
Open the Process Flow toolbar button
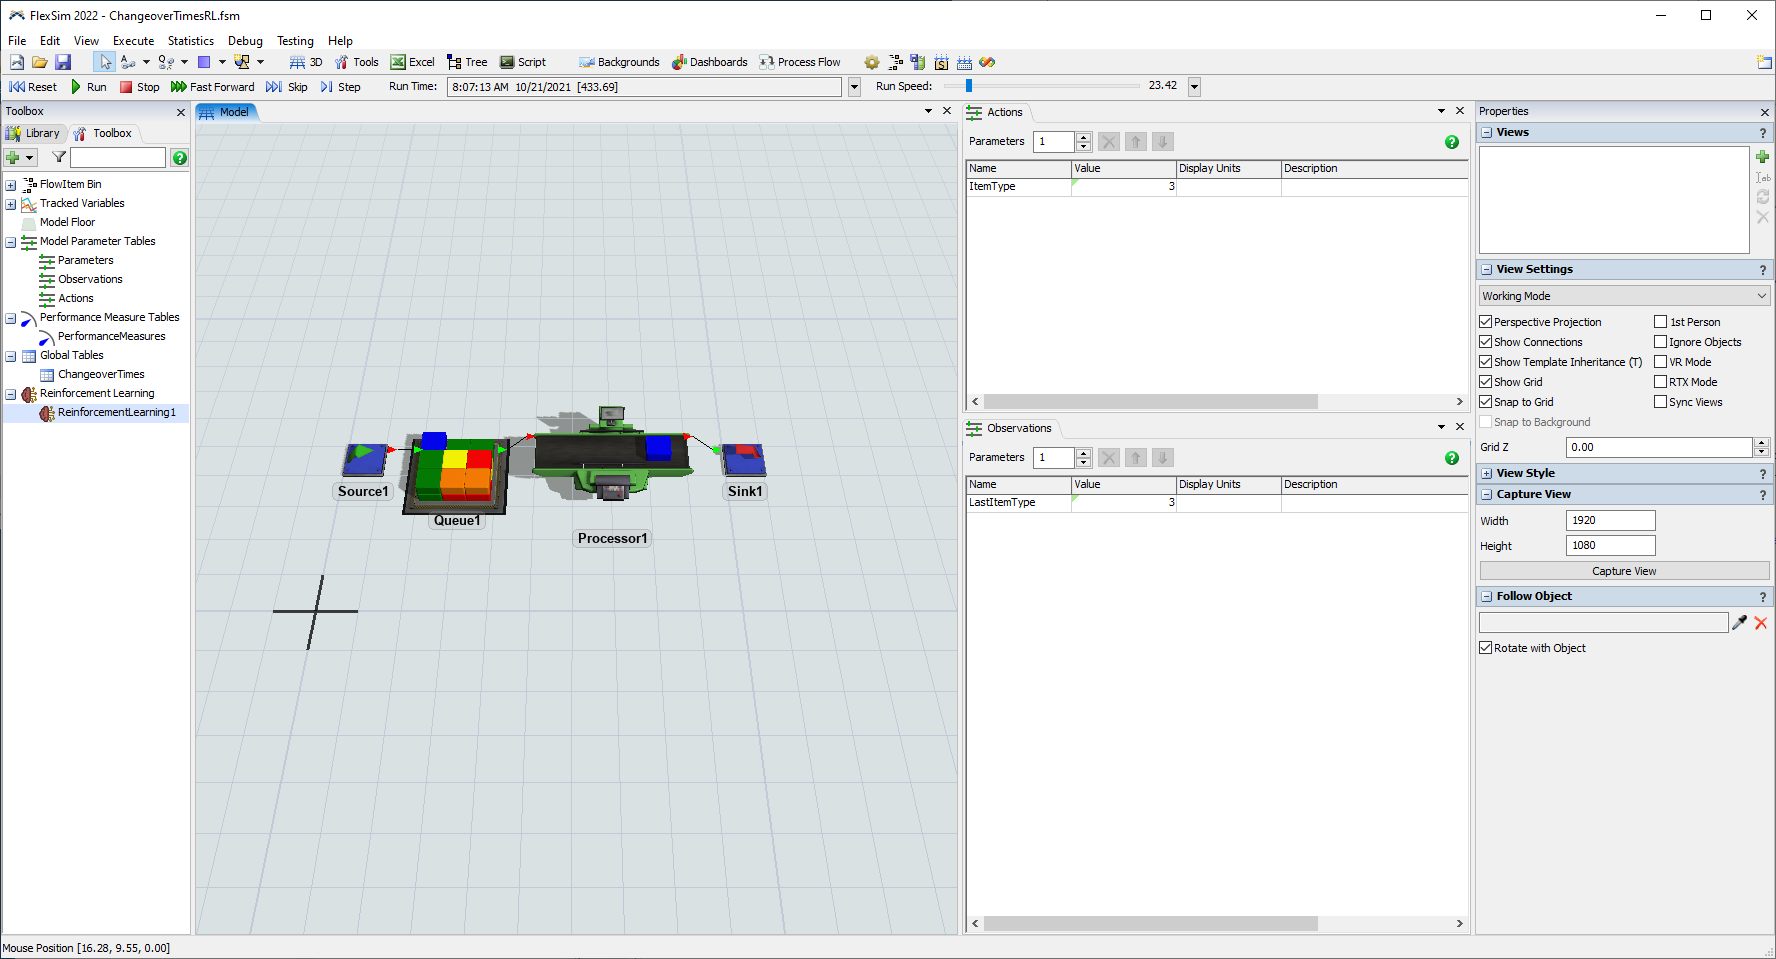coord(800,62)
